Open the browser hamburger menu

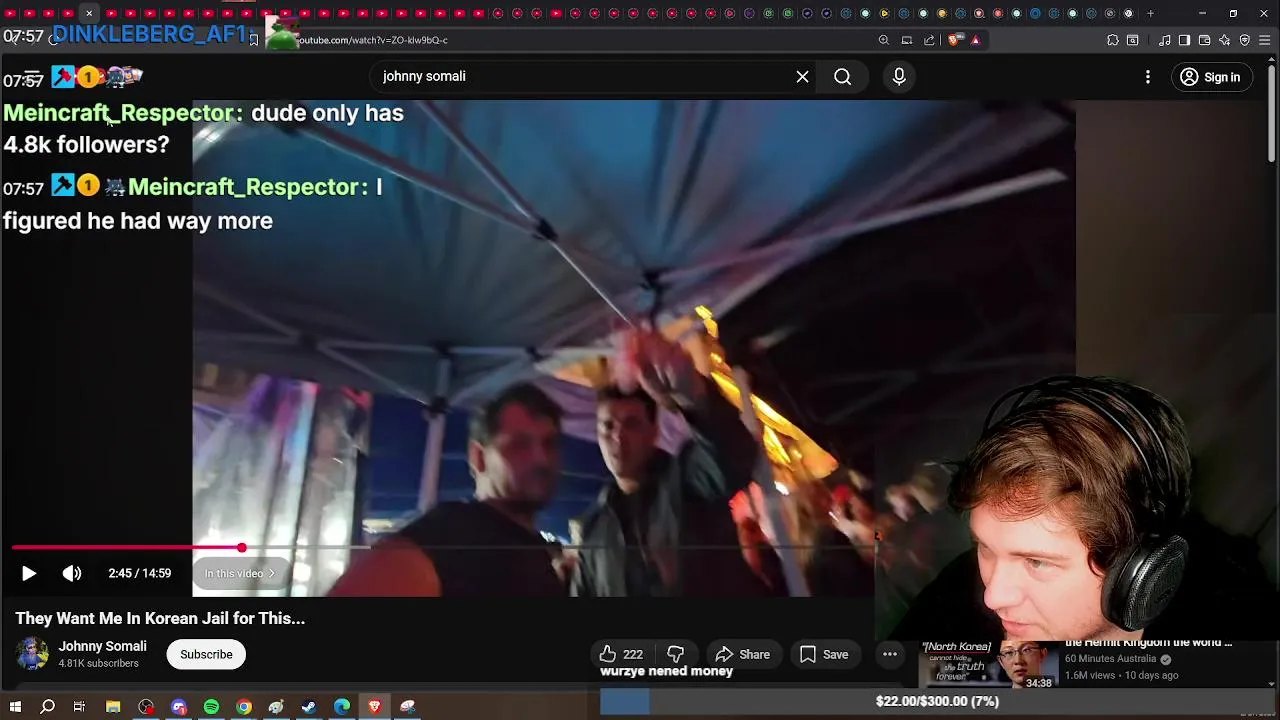(1265, 40)
